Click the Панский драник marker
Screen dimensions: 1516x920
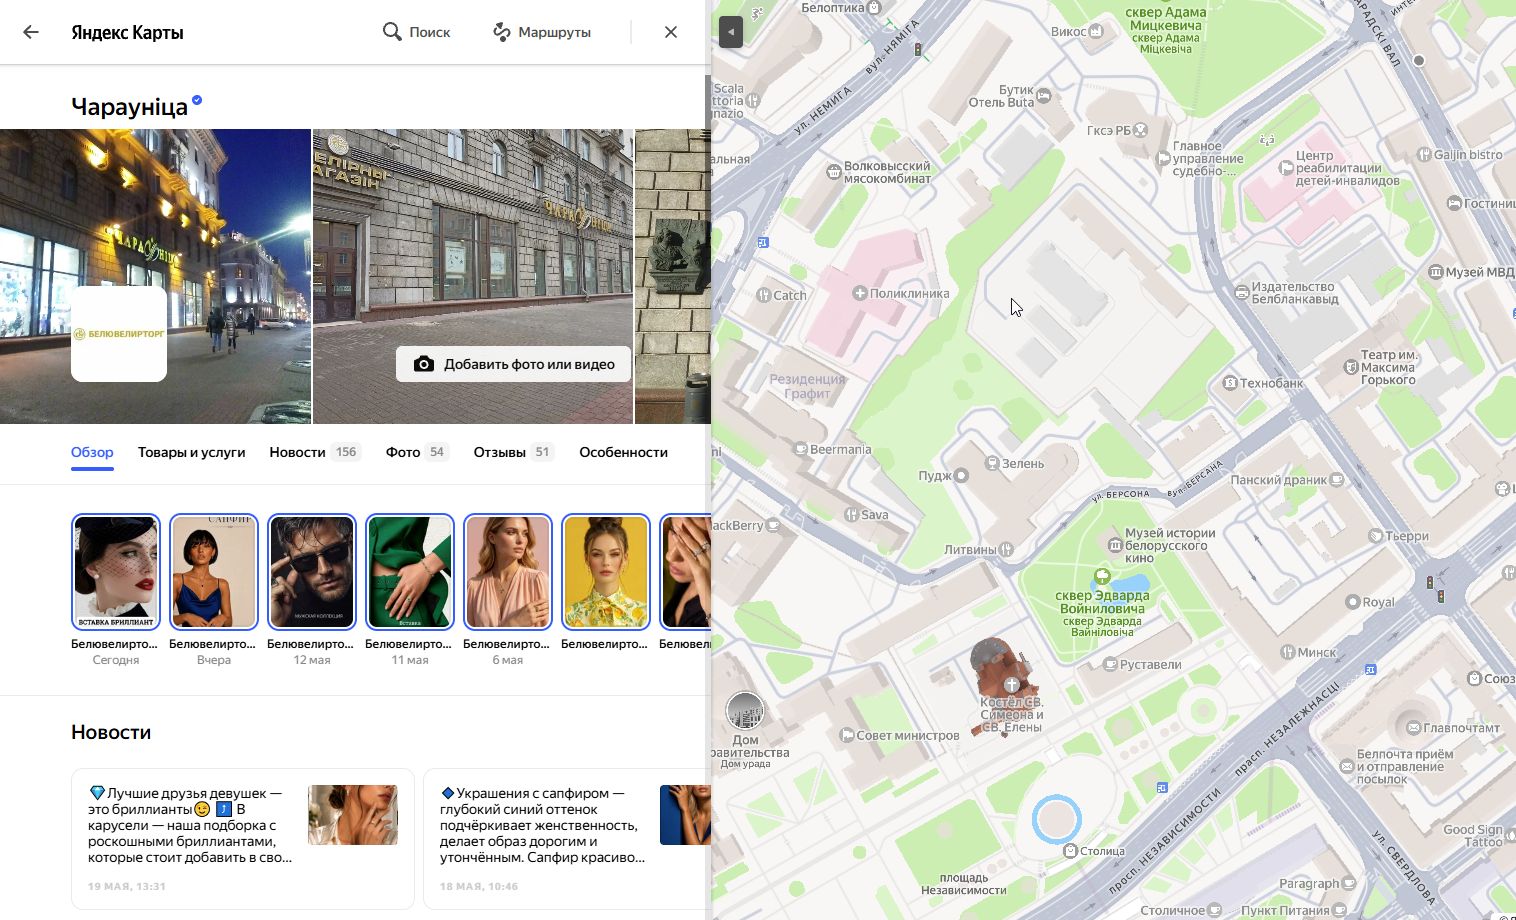tap(1337, 480)
